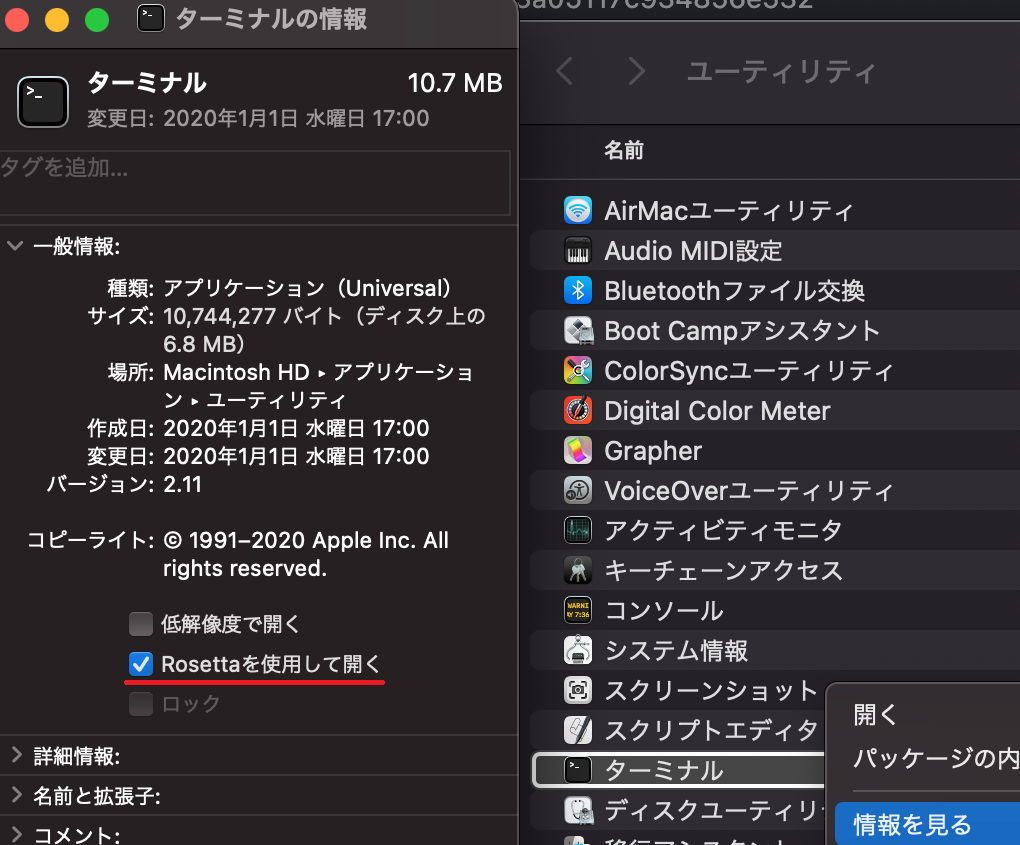Choose パッケージの内容 context menu entry
This screenshot has width=1020, height=845.
click(x=936, y=758)
